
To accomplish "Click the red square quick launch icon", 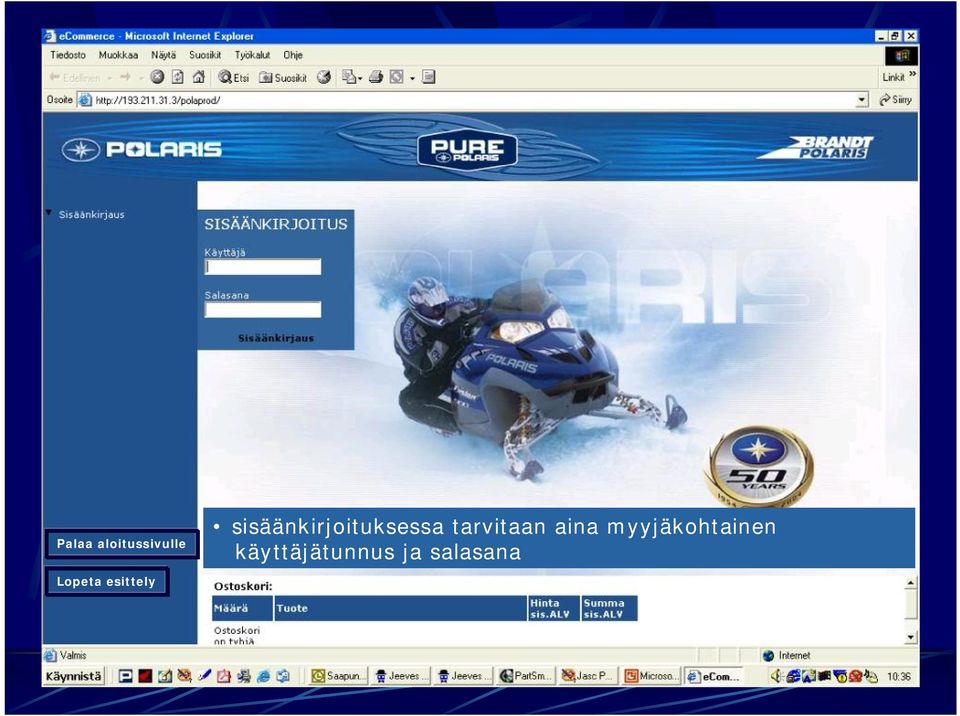I will point(145,676).
